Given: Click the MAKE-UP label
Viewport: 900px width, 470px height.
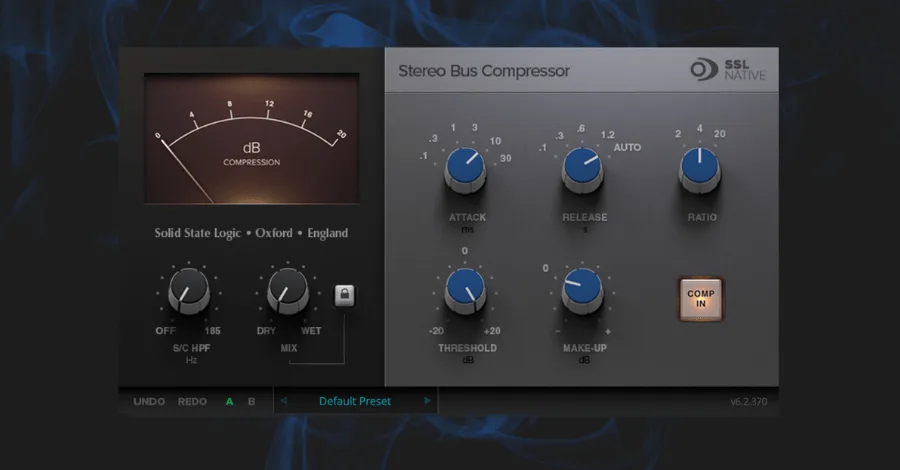Looking at the screenshot, I should [x=584, y=348].
